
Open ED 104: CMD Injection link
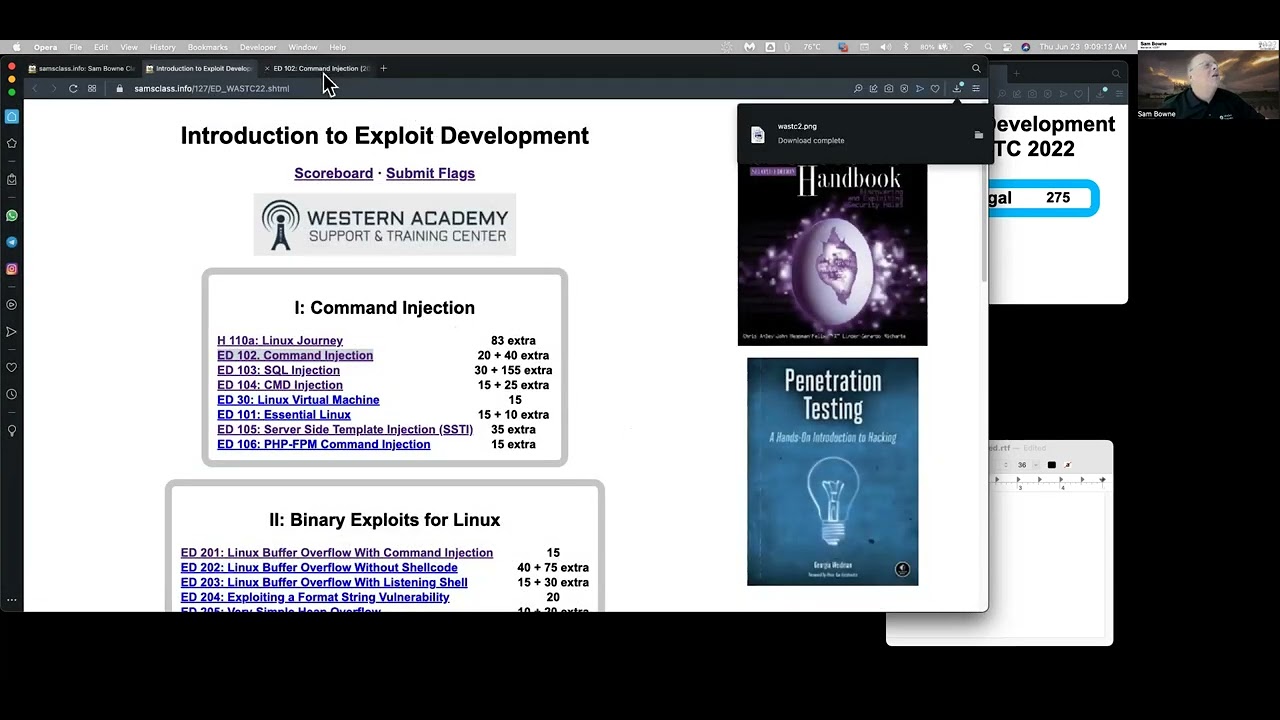point(280,385)
